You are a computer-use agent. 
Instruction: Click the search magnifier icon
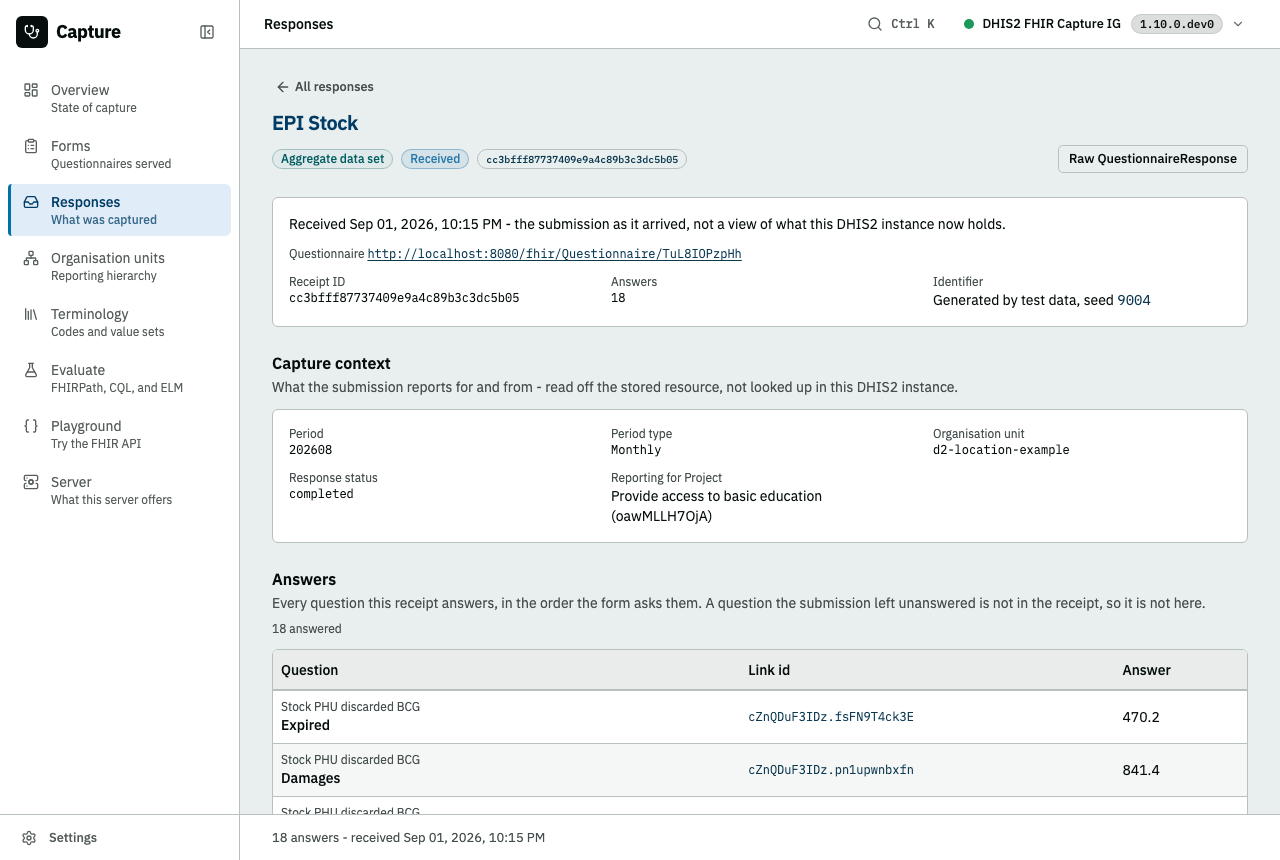coord(875,24)
